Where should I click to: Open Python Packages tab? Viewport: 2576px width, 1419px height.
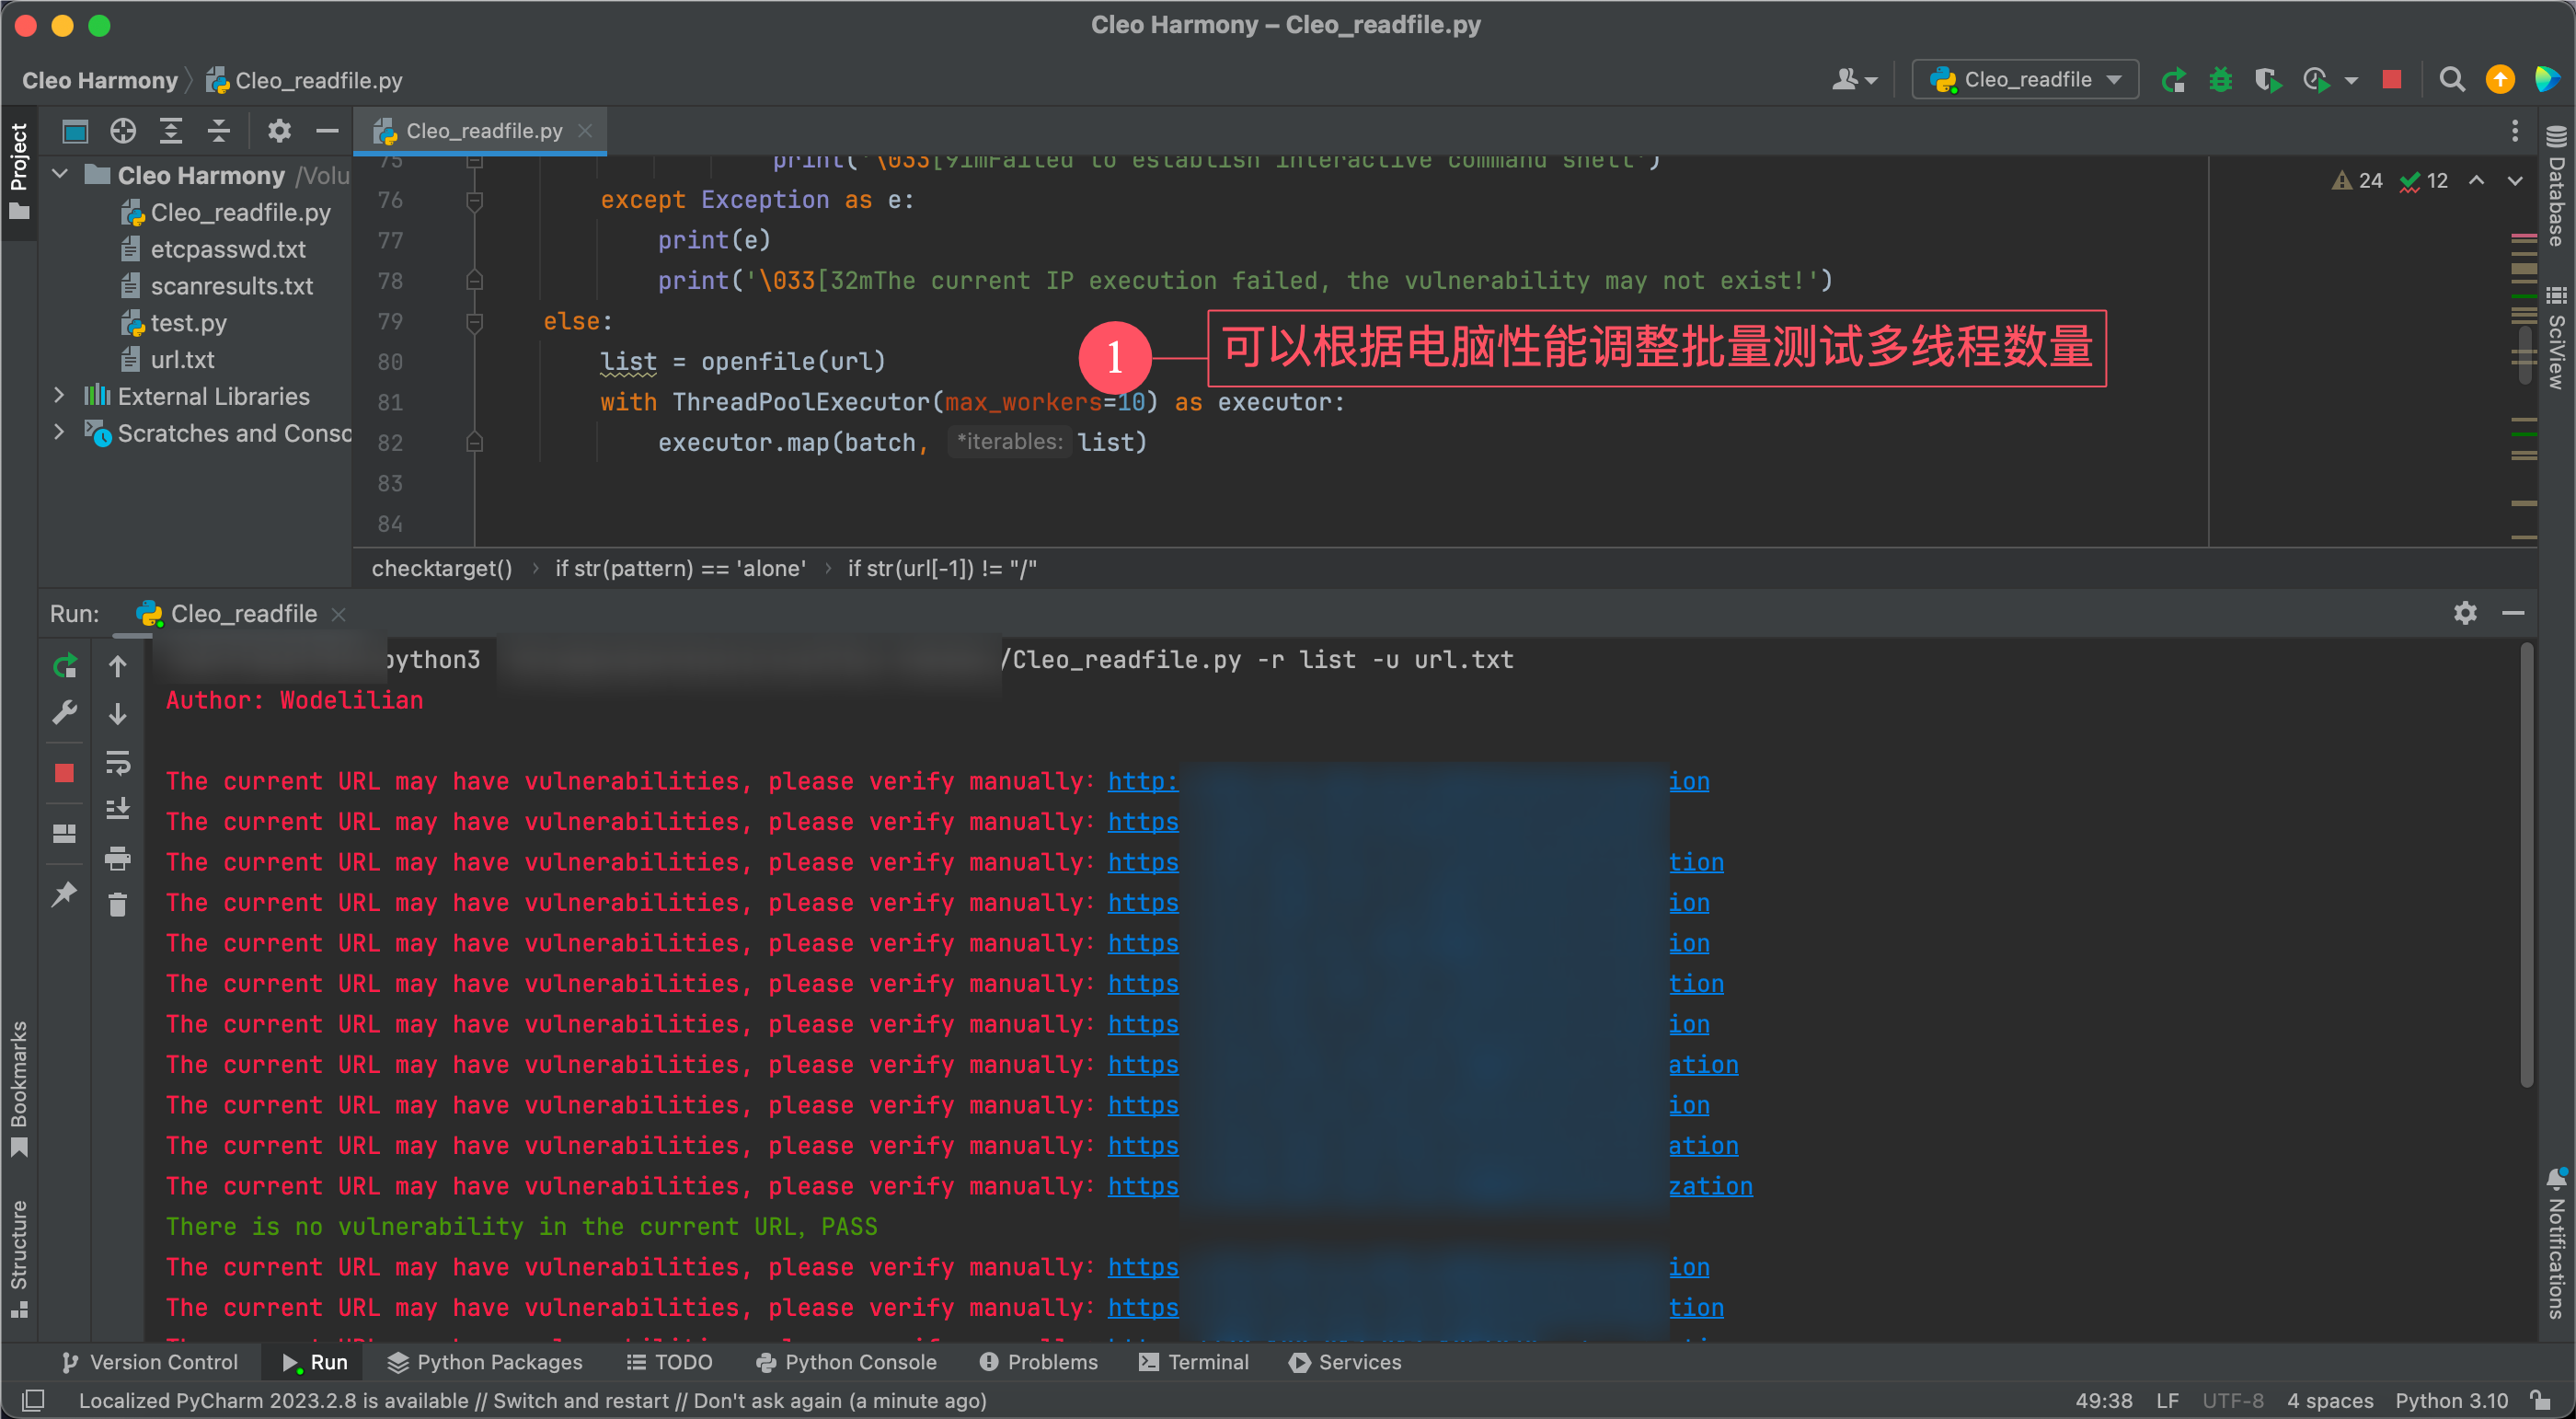[x=485, y=1362]
